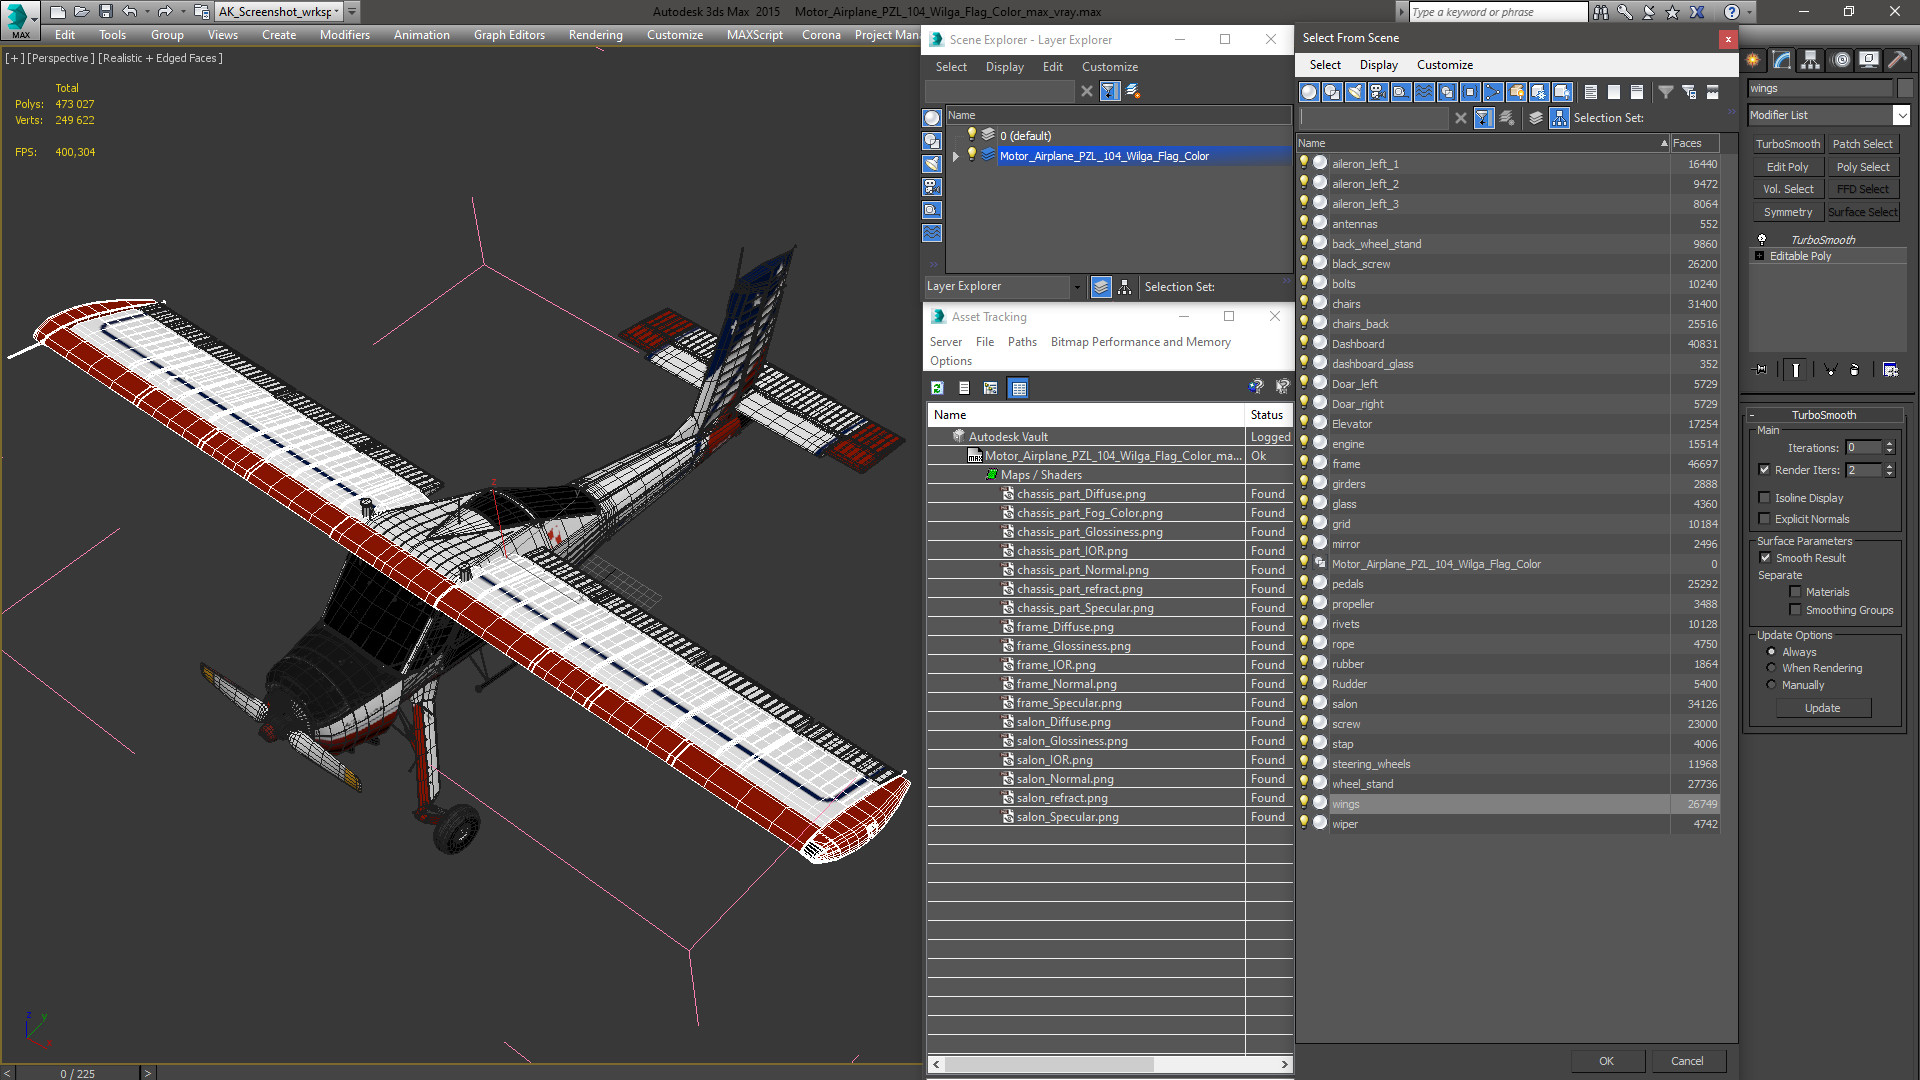Open the Display tab in command panel
Viewport: 1920px width, 1080px height.
(x=1868, y=60)
